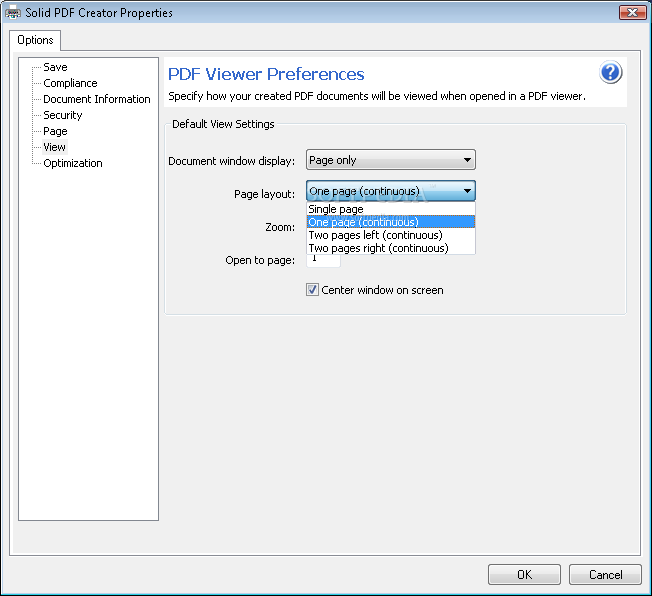
Task: Click the Zoom: label
Action: pos(280,227)
